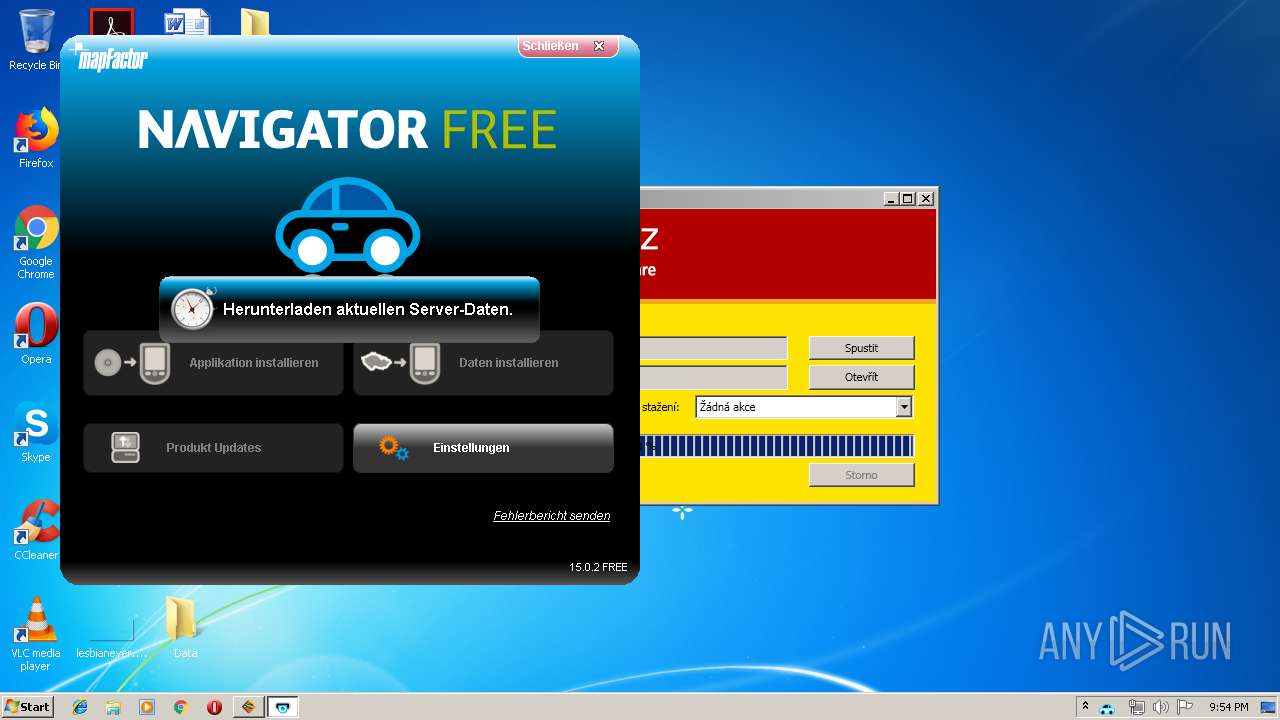Click the Fehlerbericht senden link
The image size is (1280, 720).
(551, 516)
